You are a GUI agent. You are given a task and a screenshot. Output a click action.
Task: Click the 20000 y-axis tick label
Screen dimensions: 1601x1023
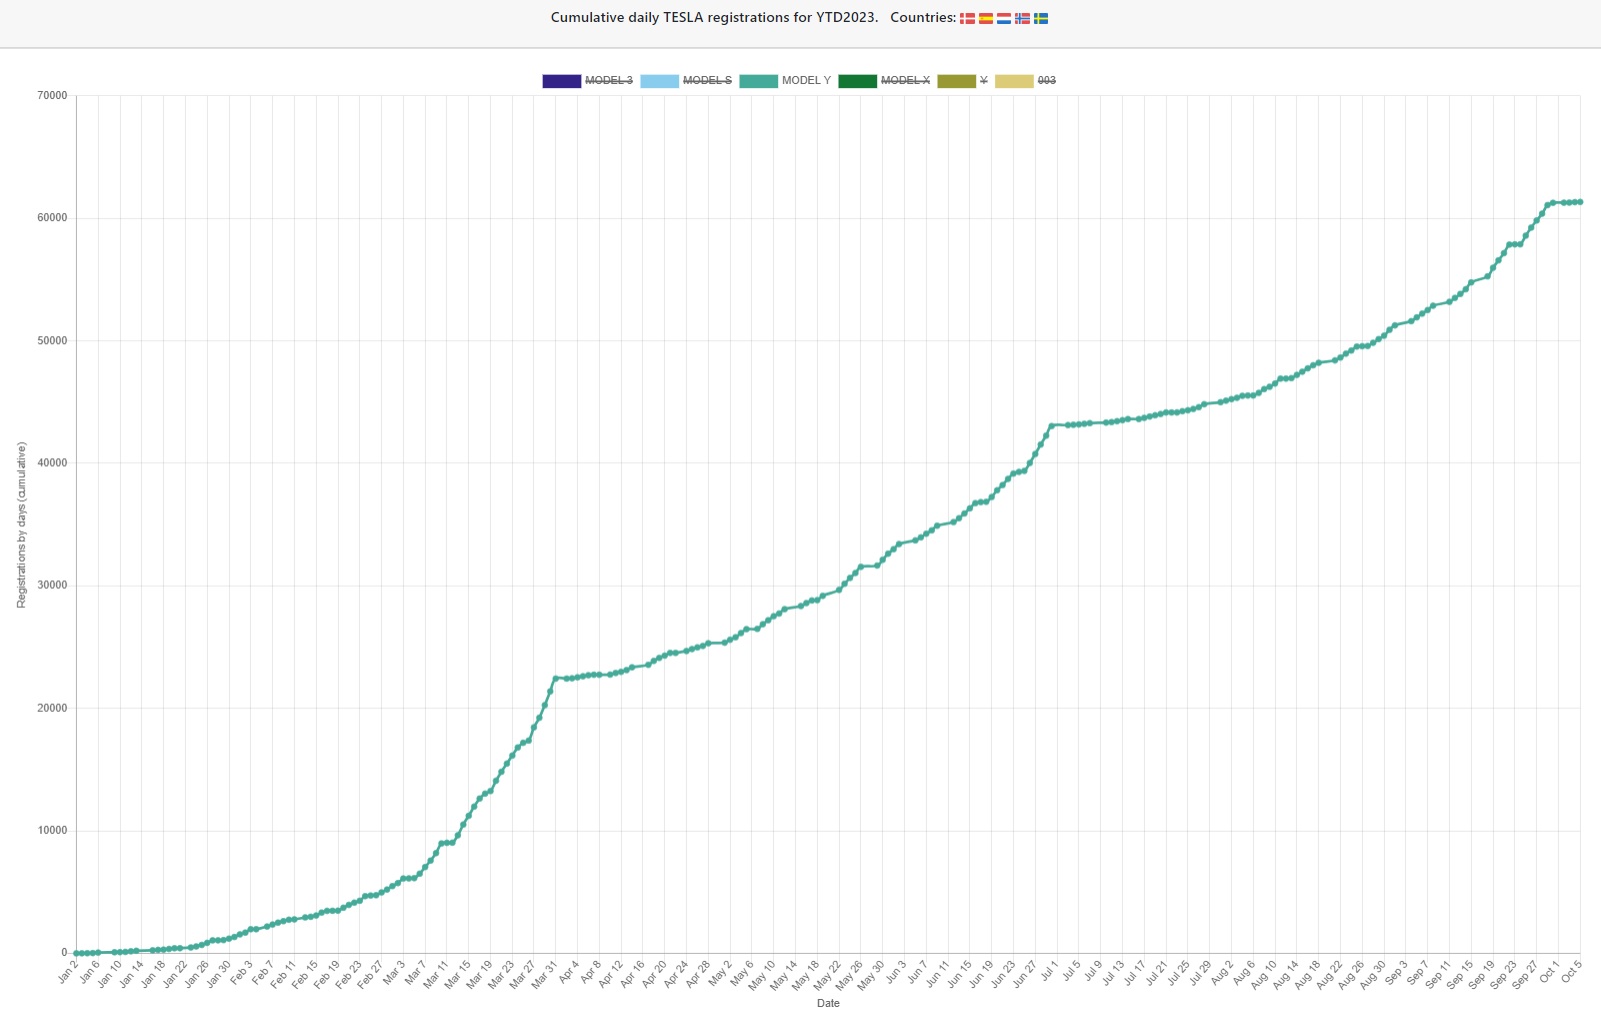click(x=52, y=708)
